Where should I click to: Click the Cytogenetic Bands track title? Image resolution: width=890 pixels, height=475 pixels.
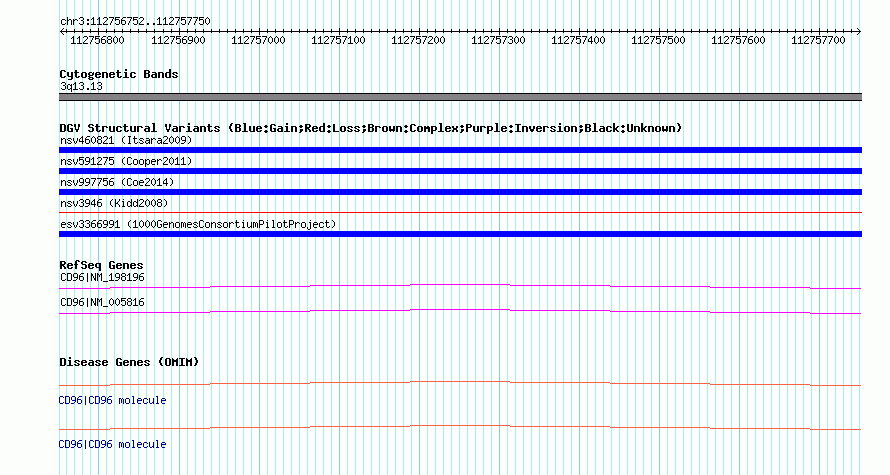click(119, 74)
